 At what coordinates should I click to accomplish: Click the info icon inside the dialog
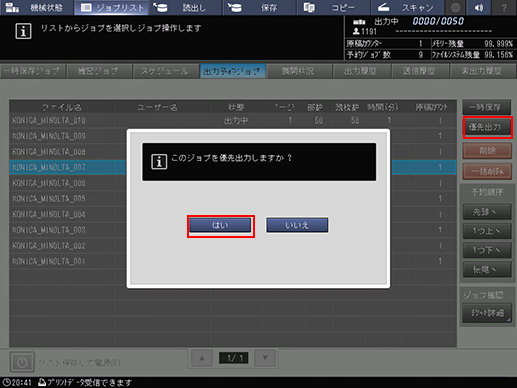click(159, 162)
